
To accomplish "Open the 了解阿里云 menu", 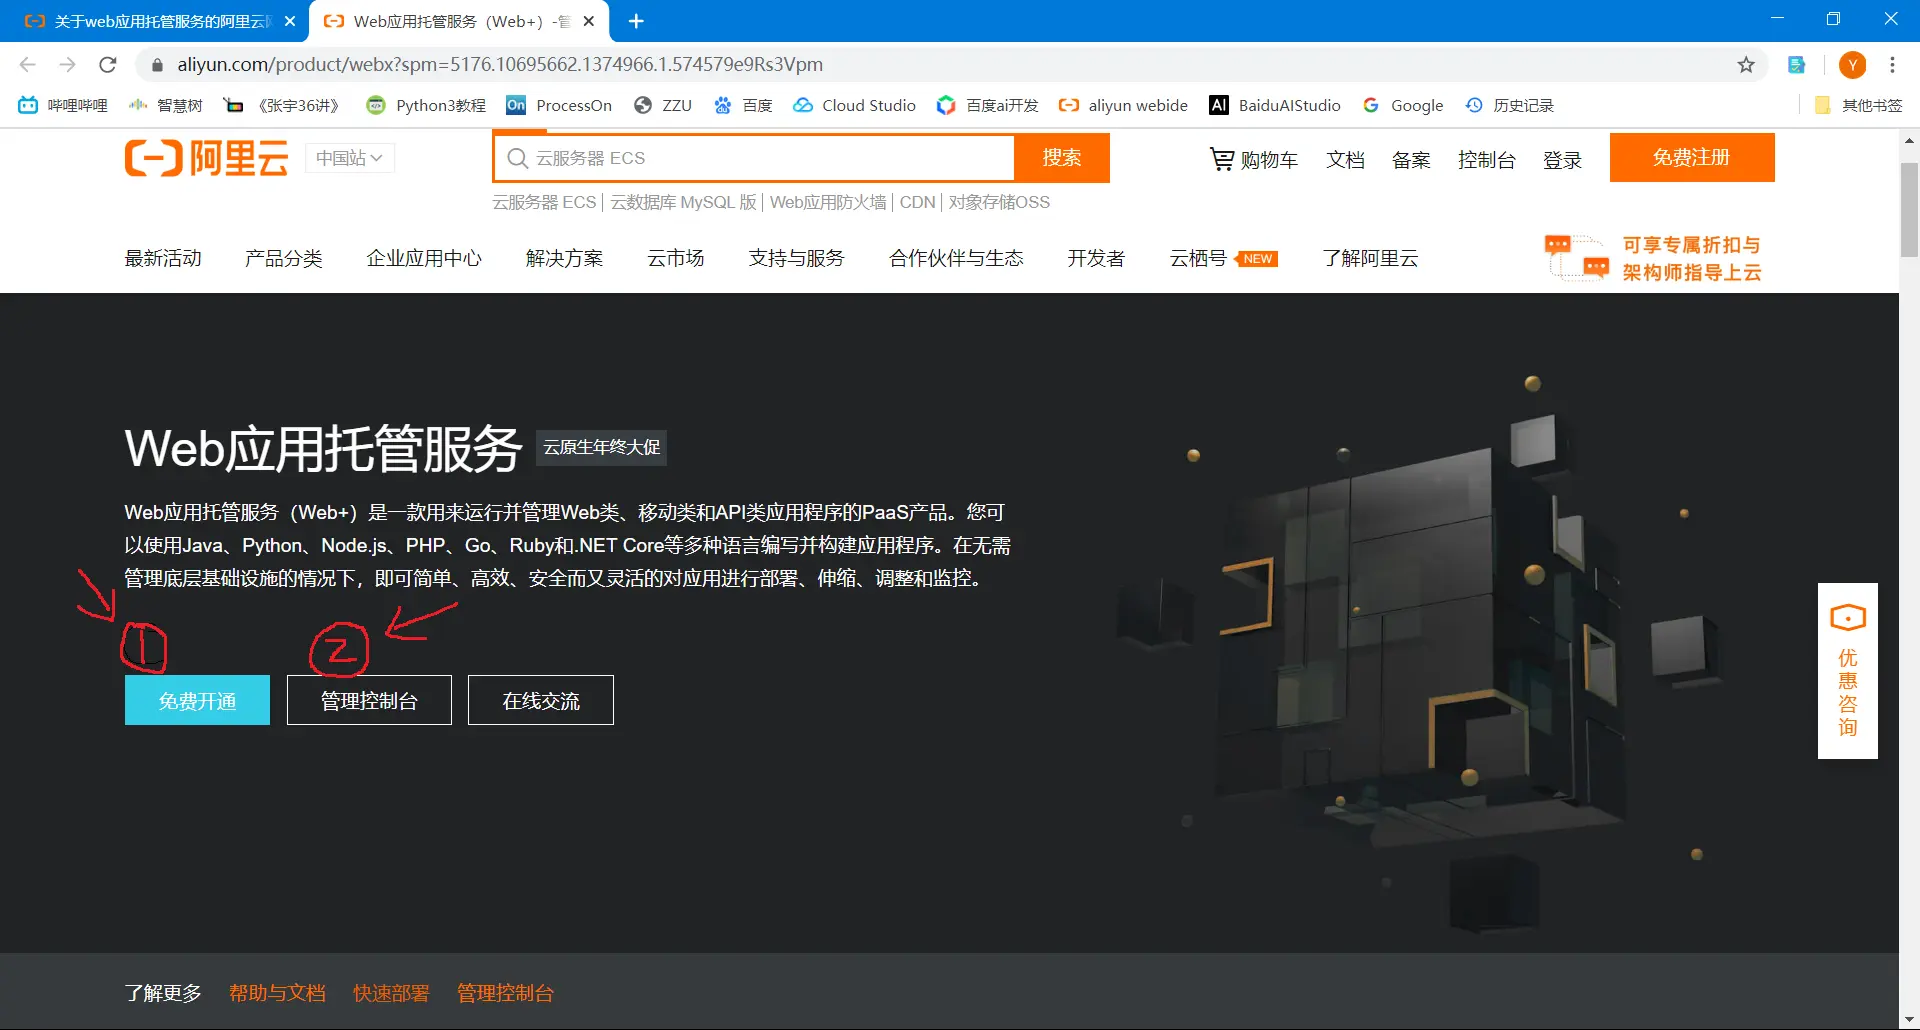I will [x=1370, y=258].
